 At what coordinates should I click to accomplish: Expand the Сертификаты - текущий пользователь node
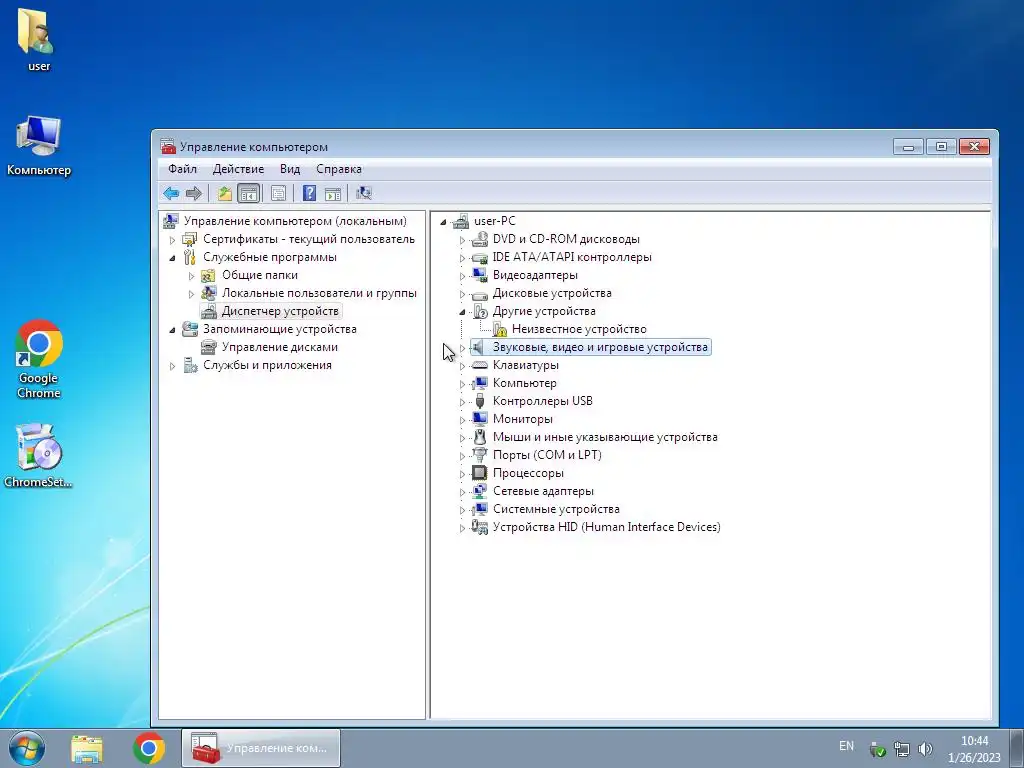(172, 240)
